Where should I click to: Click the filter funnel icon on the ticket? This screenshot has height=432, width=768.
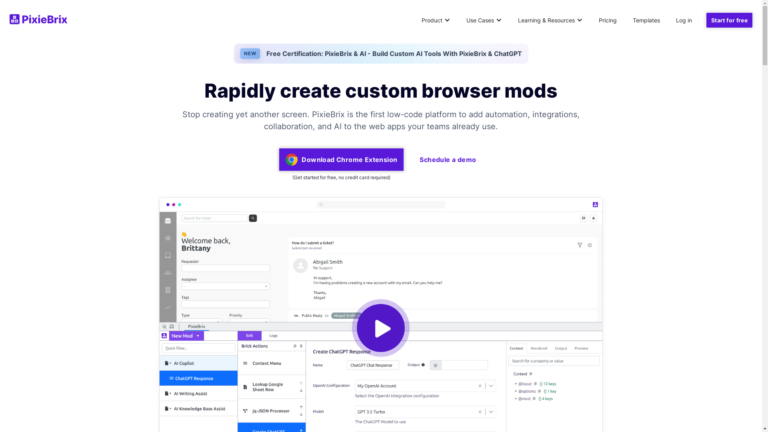[579, 244]
